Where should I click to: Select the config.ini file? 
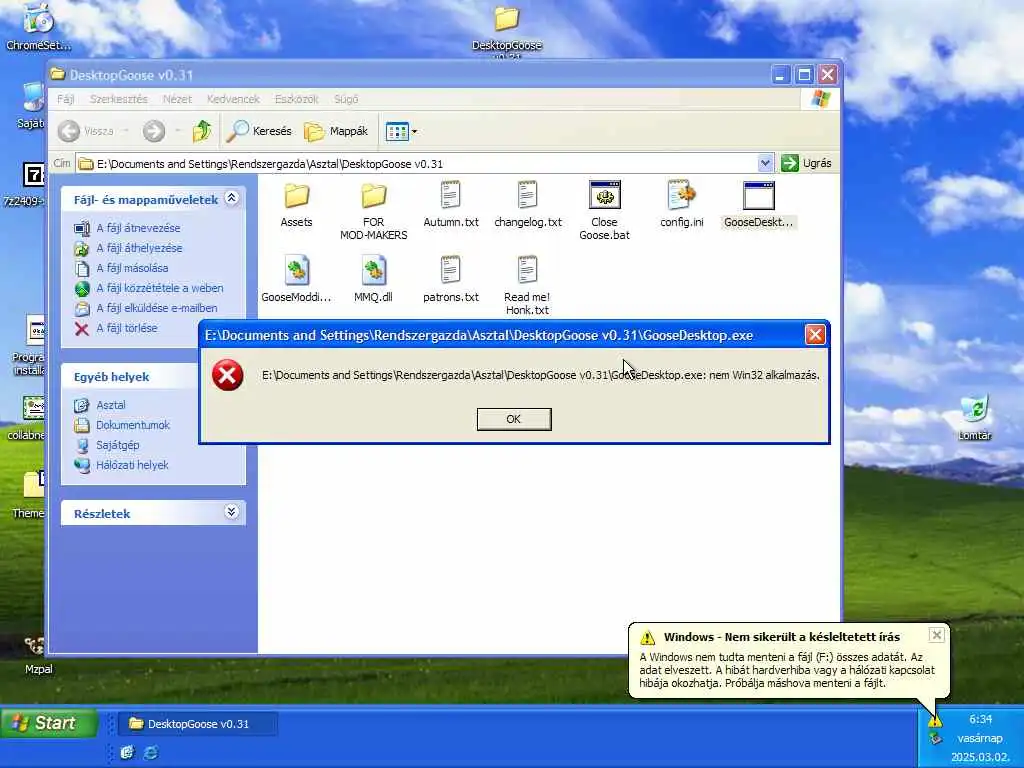click(x=682, y=205)
